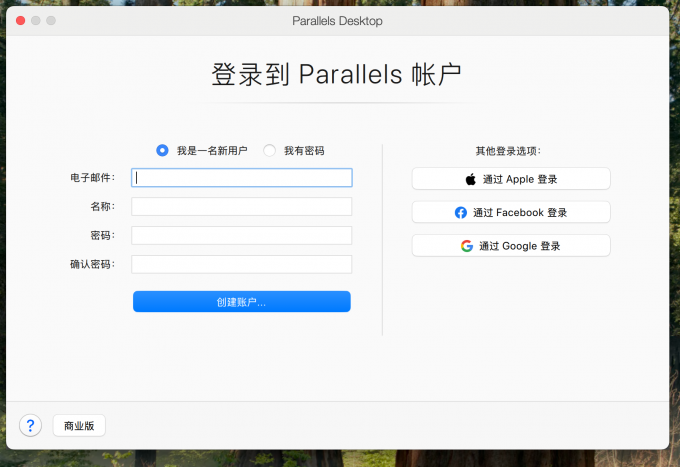Click the 其他登录选项 label
The width and height of the screenshot is (680, 467).
508,151
